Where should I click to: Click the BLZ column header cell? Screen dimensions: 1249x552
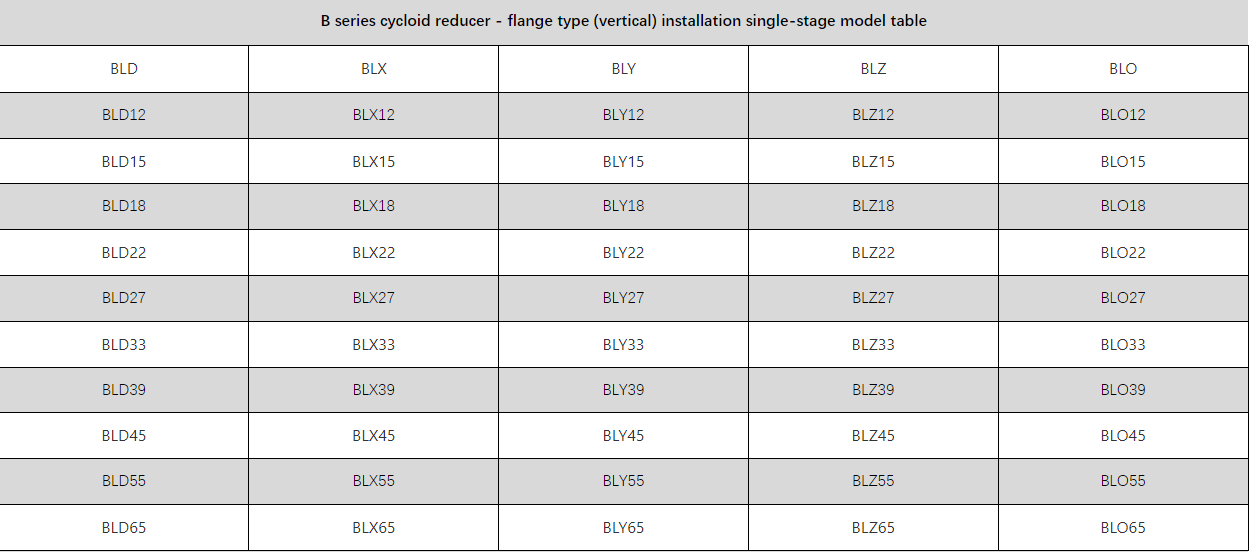pyautogui.click(x=873, y=69)
